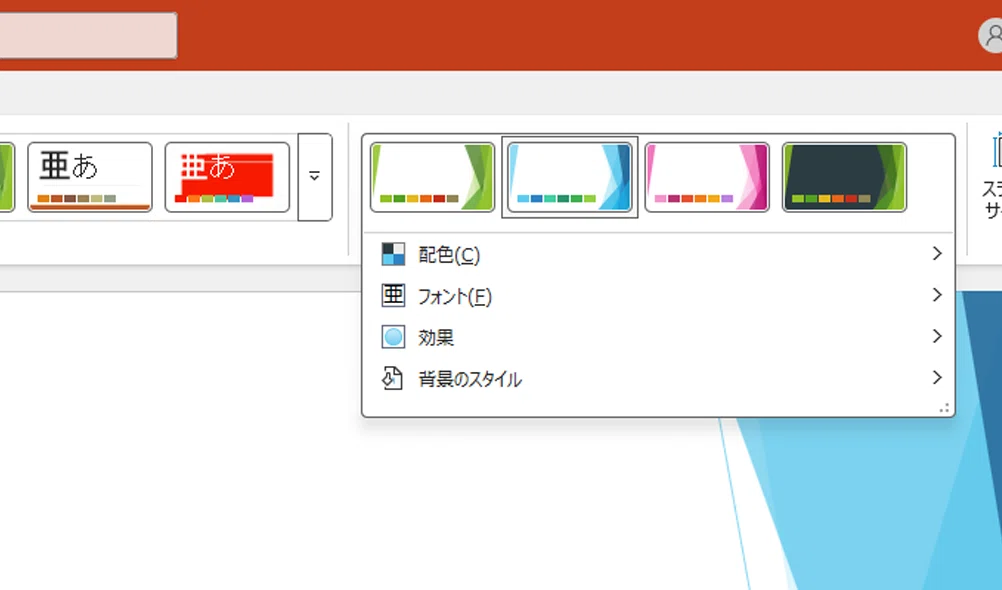Expand chevron next to 配色(C)
This screenshot has width=1002, height=590.
click(x=937, y=254)
